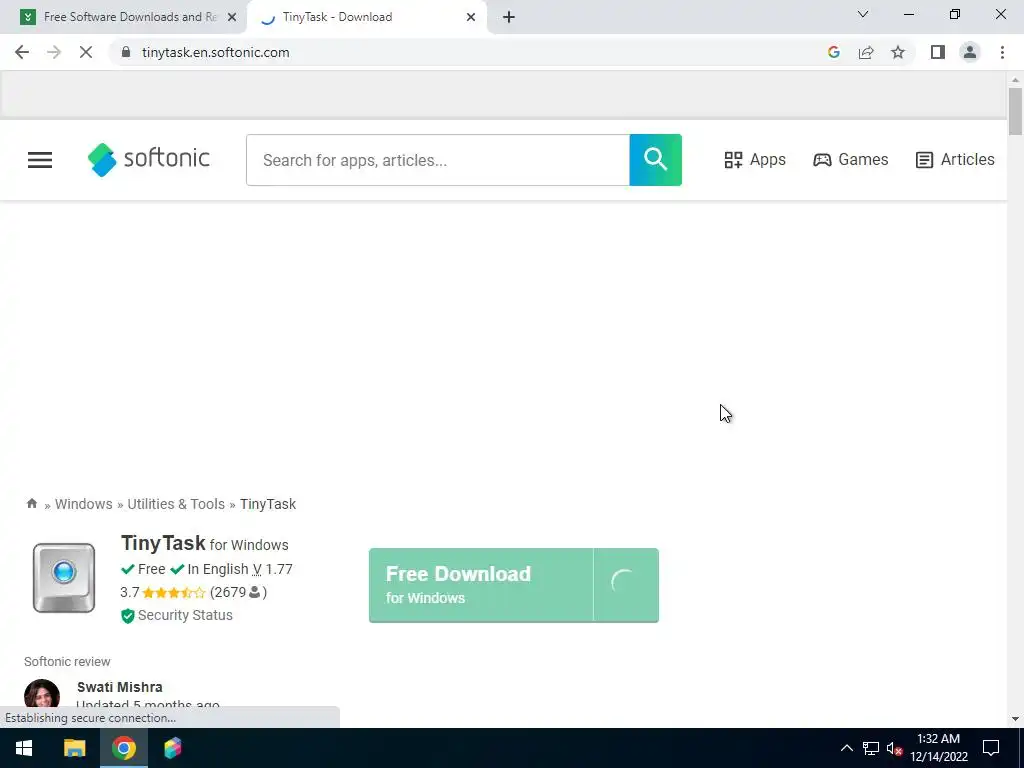Screen dimensions: 1024x768
Task: Open a new browser tab
Action: coord(509,17)
